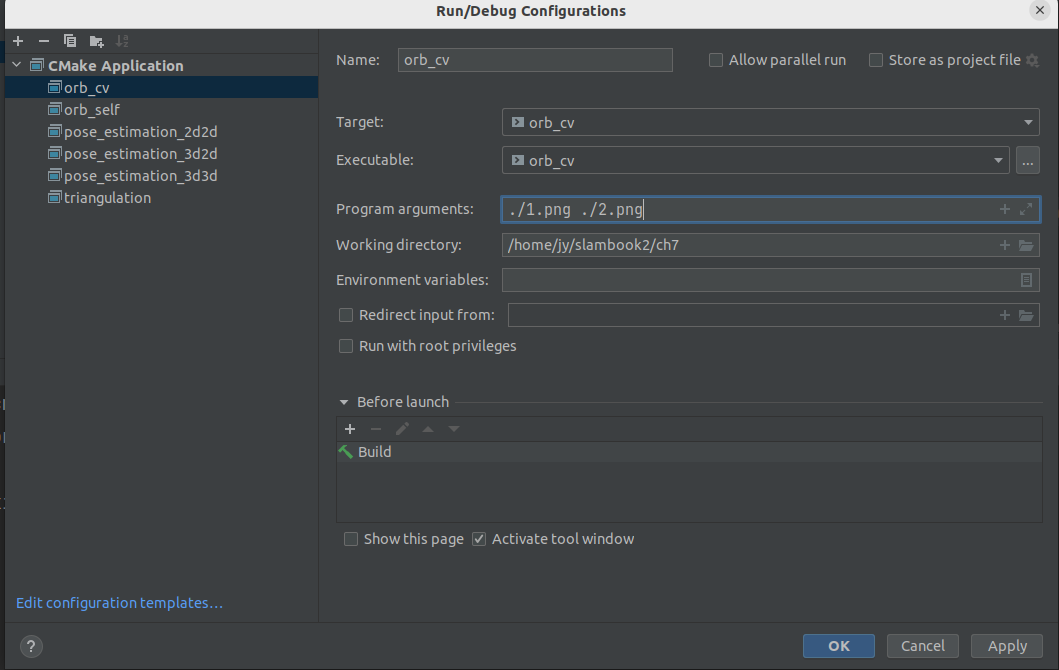Collapse the Before launch section
Screen dimensions: 1059x670
[344, 402]
